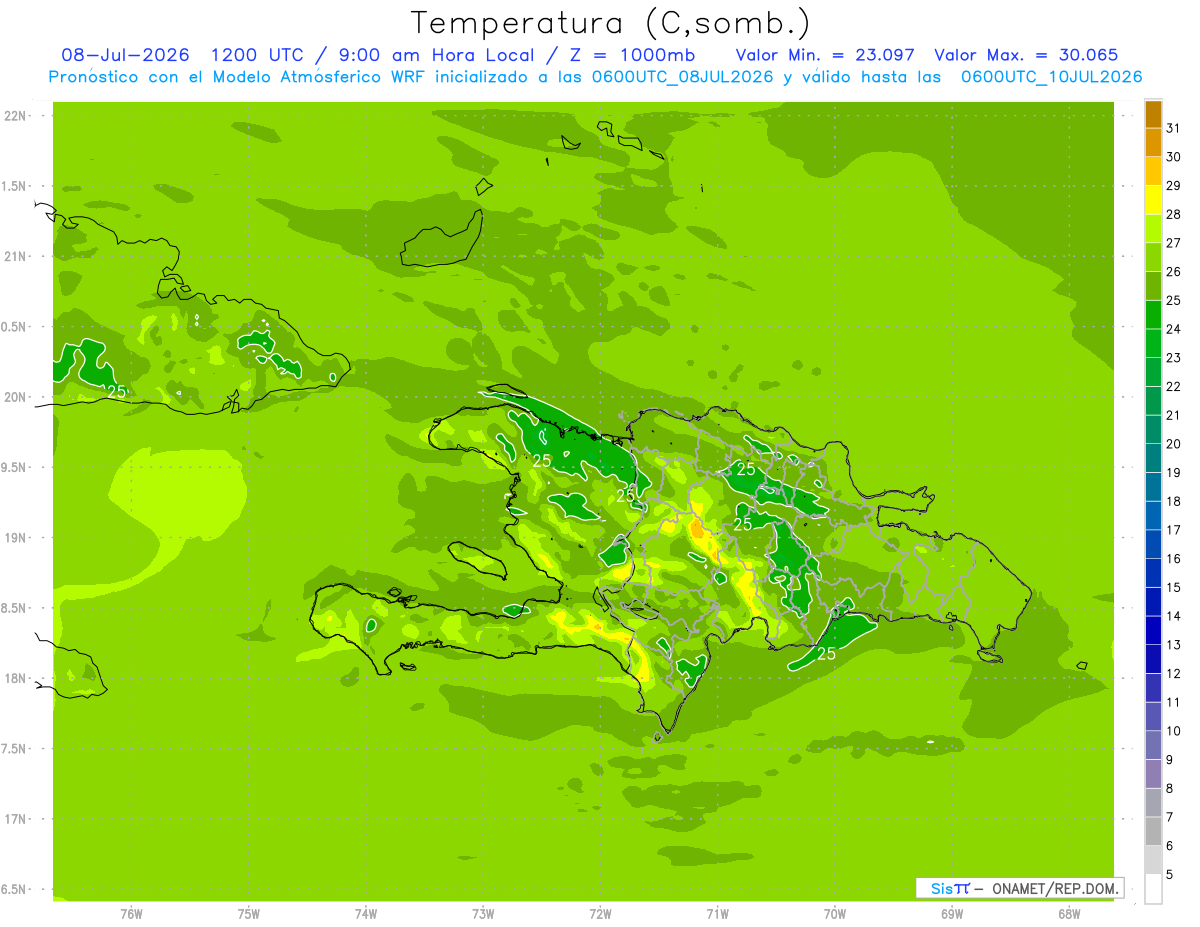1200x927 pixels.
Task: Click legend swatch between 6 and 7
Action: pyautogui.click(x=1153, y=832)
